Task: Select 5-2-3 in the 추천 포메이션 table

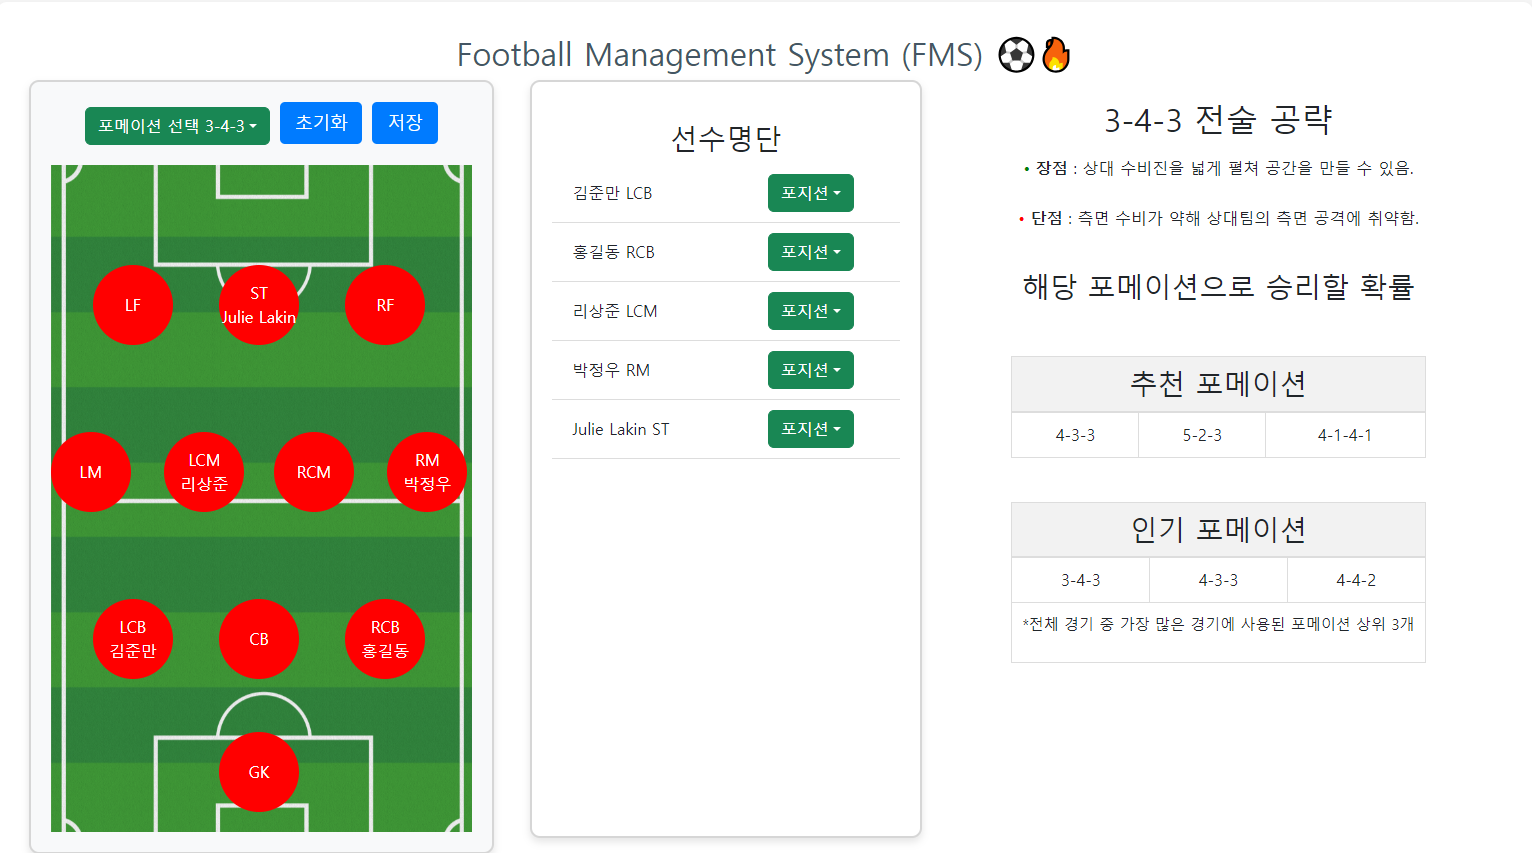Action: click(1201, 434)
